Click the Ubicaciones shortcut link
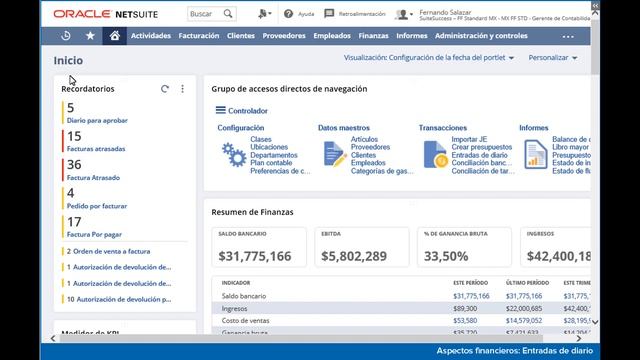 coord(269,147)
